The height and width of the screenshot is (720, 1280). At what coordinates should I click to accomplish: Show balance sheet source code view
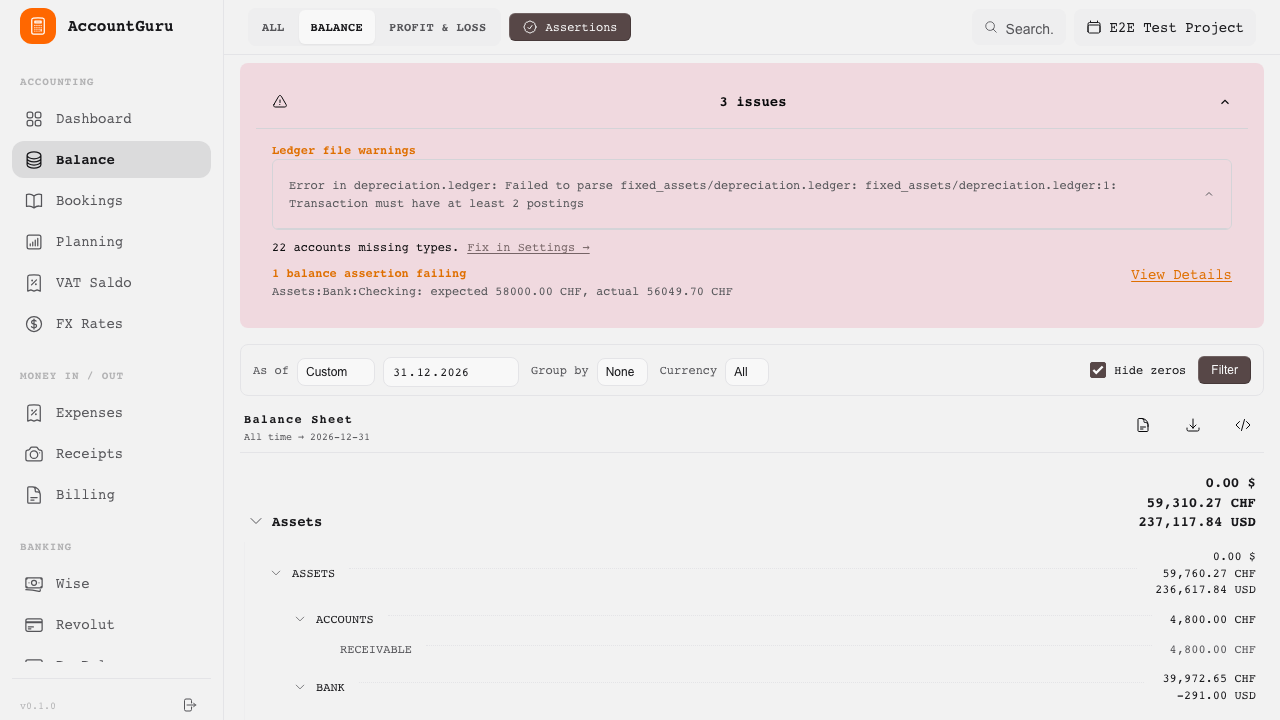click(x=1243, y=425)
